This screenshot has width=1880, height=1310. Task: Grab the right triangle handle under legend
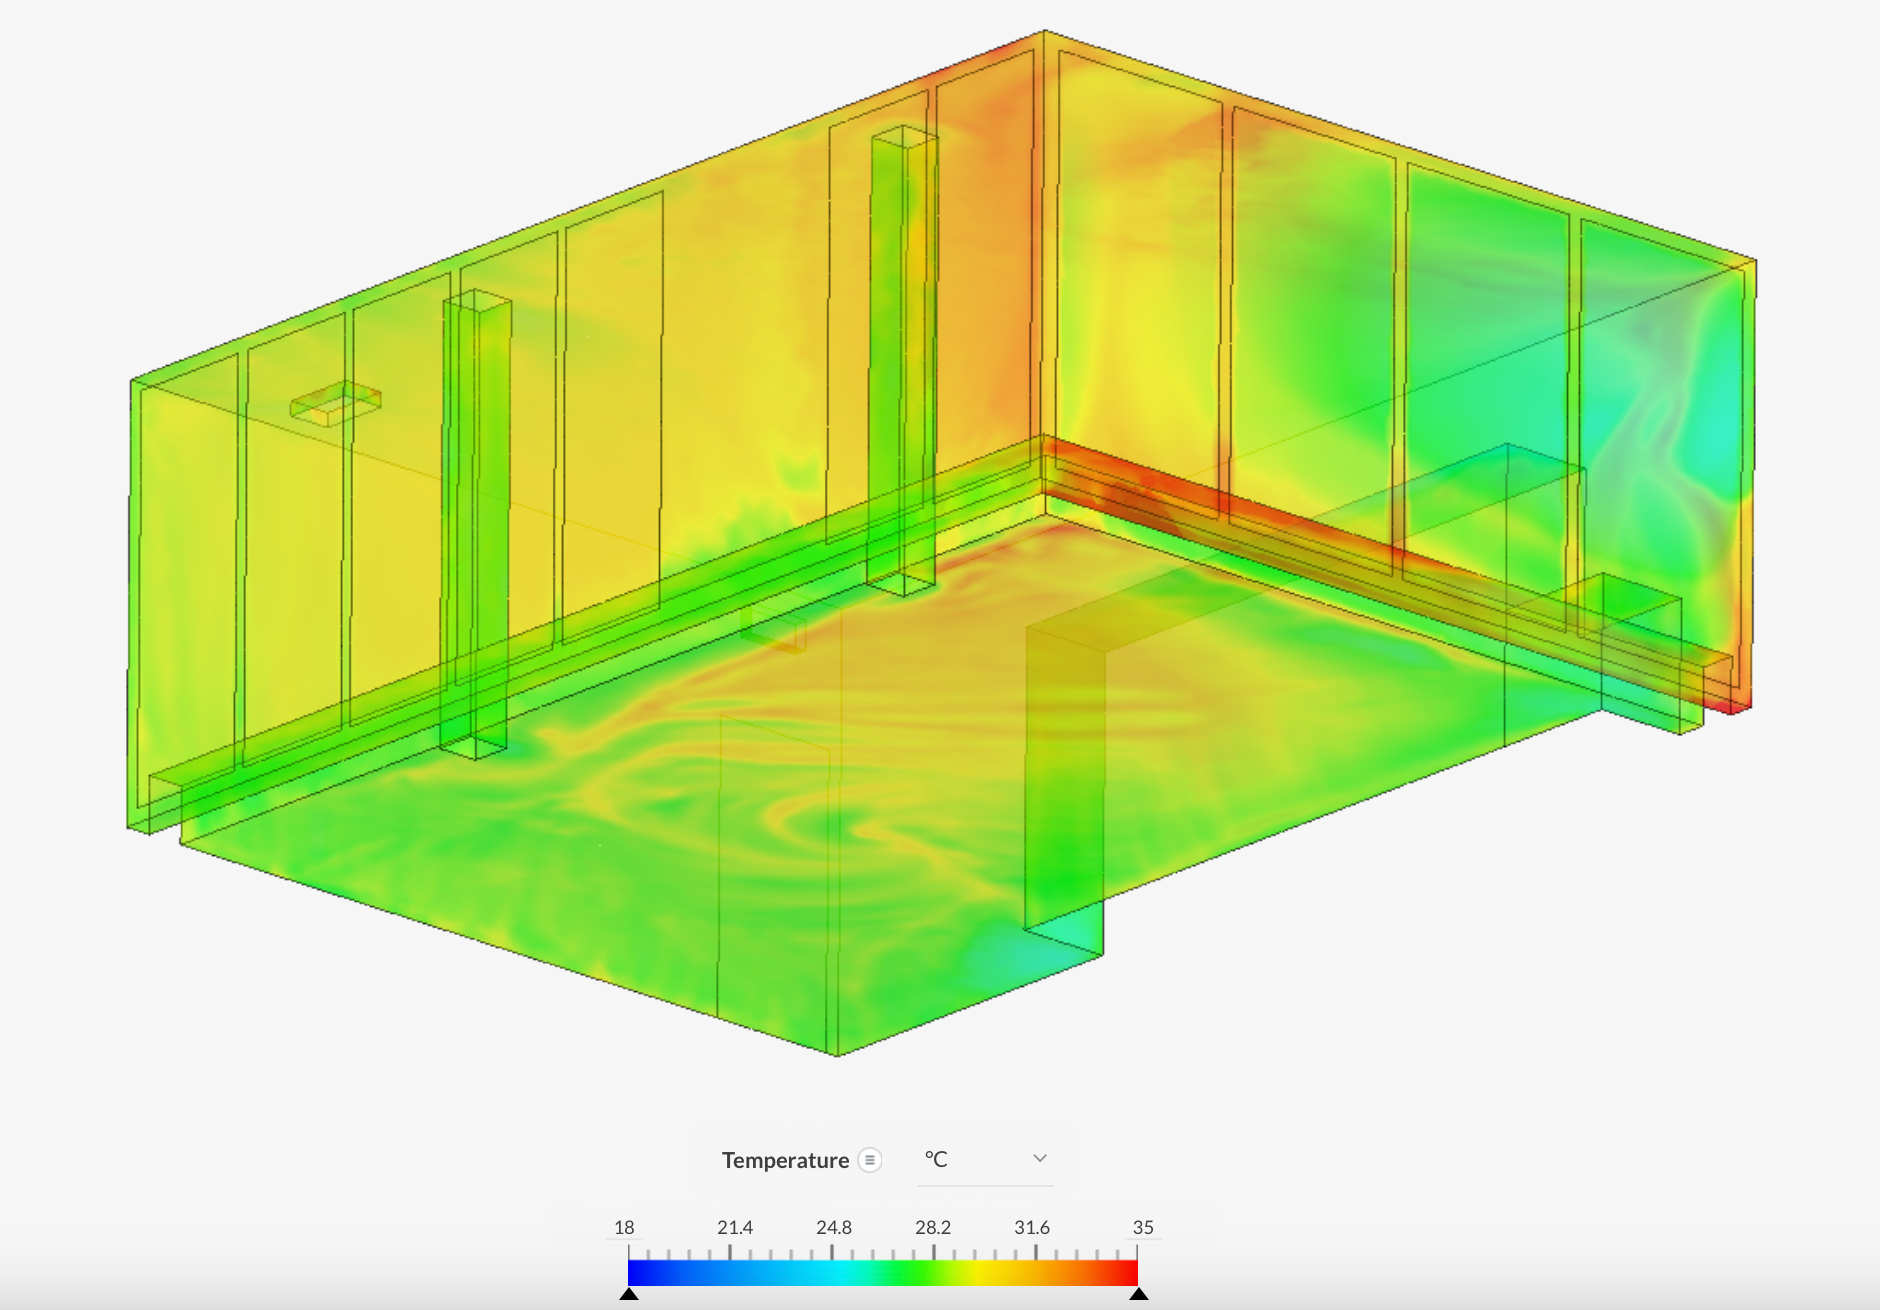[x=1138, y=1294]
